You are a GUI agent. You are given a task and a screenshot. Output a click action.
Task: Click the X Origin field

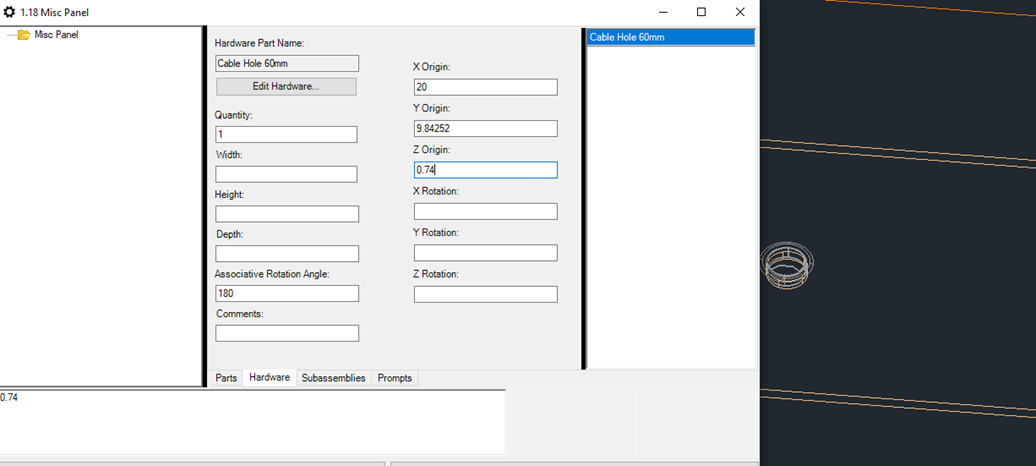pos(485,87)
